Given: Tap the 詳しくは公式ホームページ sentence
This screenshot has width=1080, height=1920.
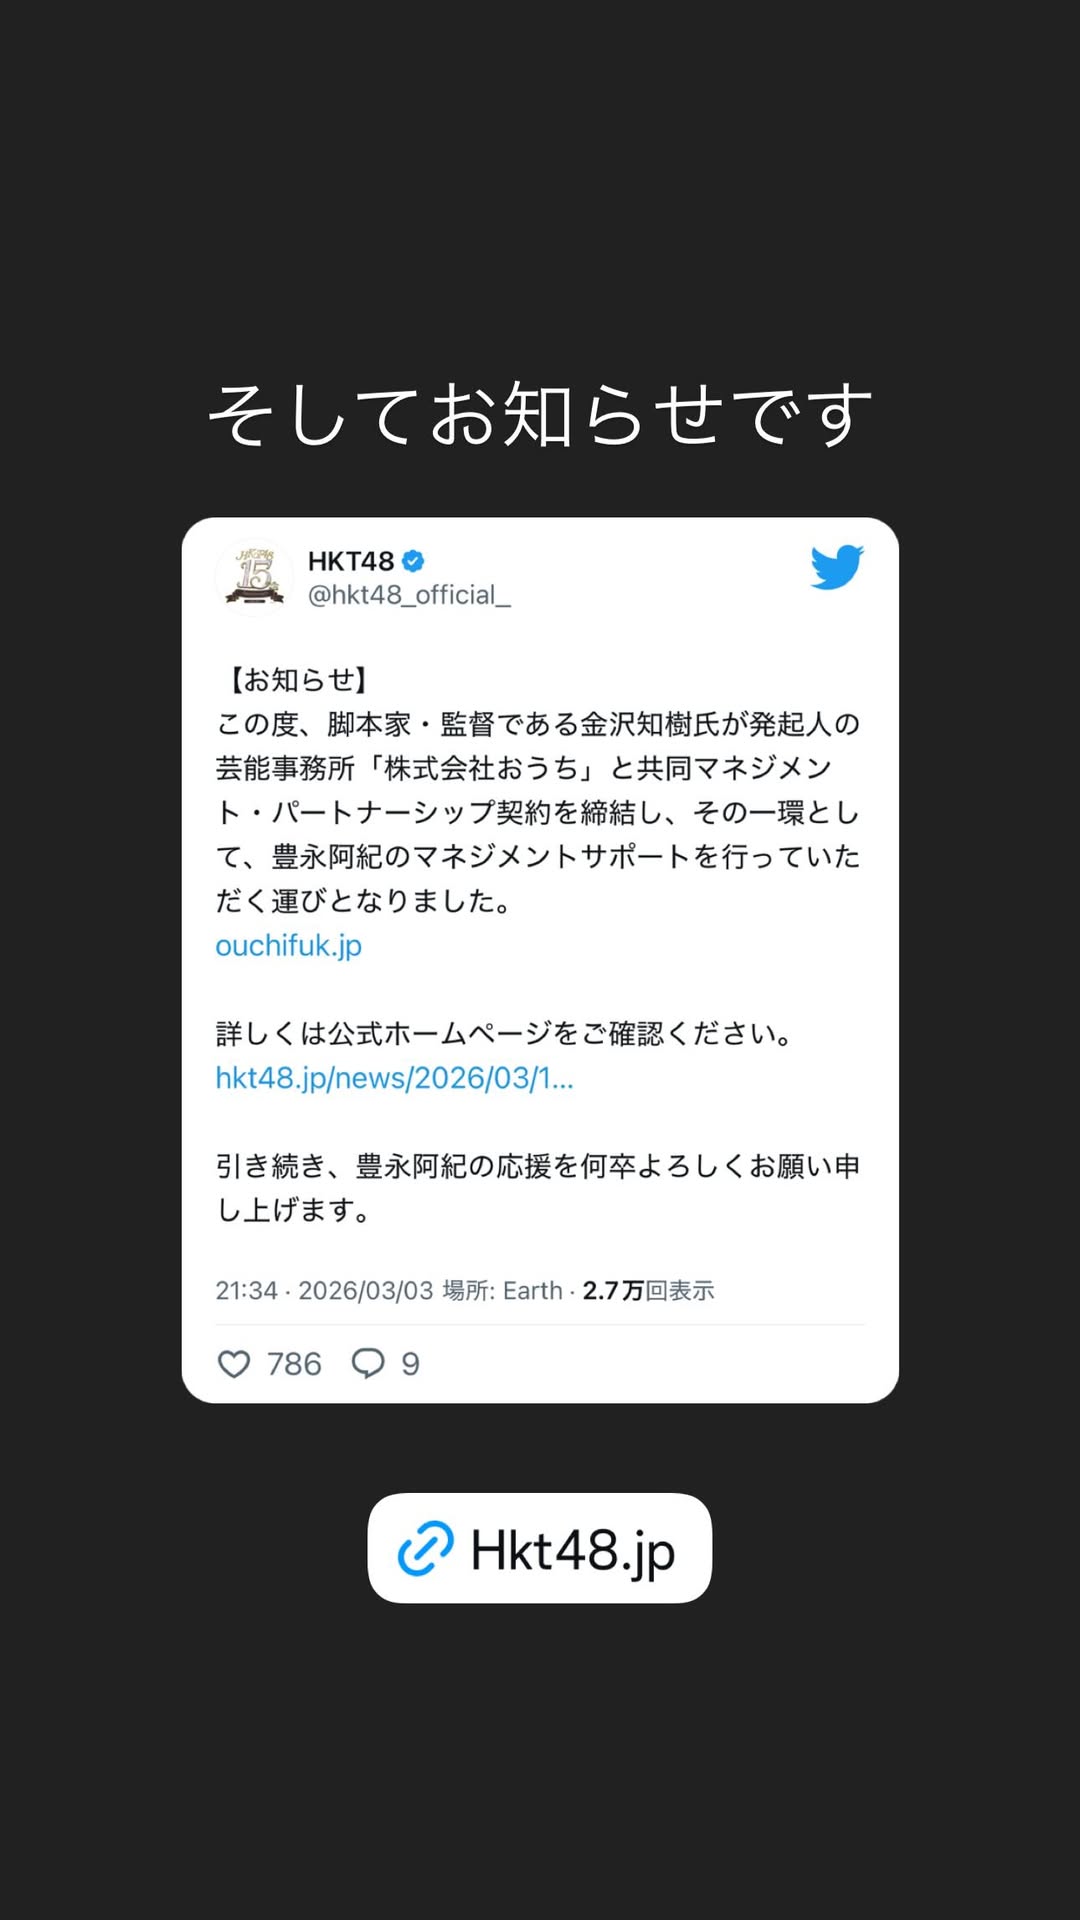Looking at the screenshot, I should click(x=505, y=1033).
